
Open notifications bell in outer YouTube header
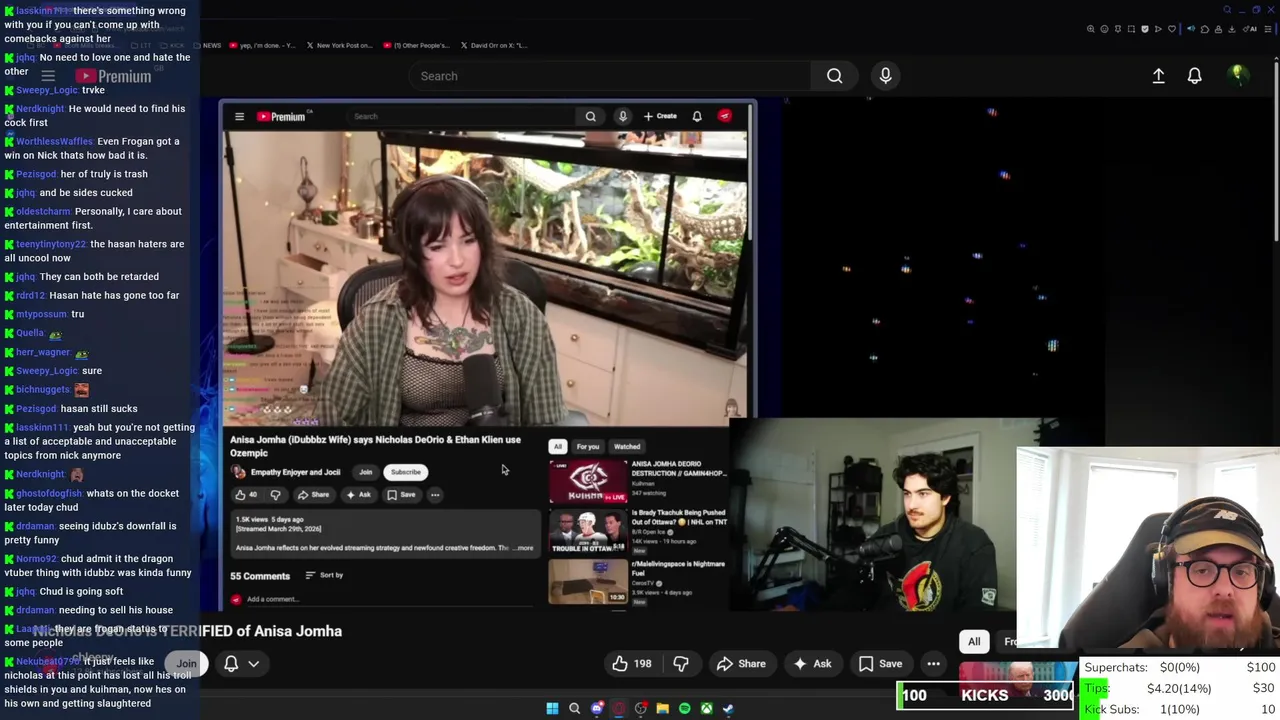[x=1194, y=76]
